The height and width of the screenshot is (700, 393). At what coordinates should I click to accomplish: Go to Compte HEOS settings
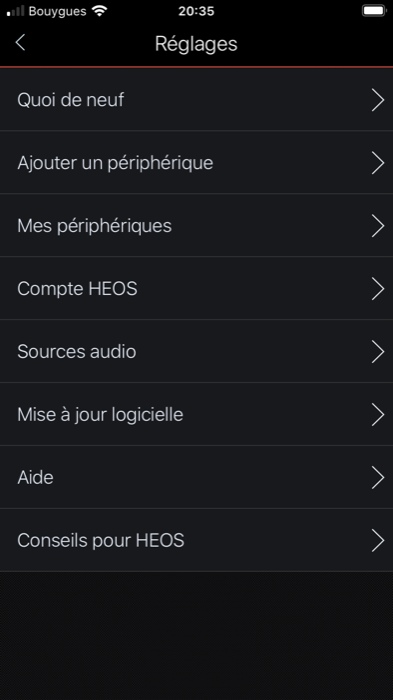pos(196,288)
